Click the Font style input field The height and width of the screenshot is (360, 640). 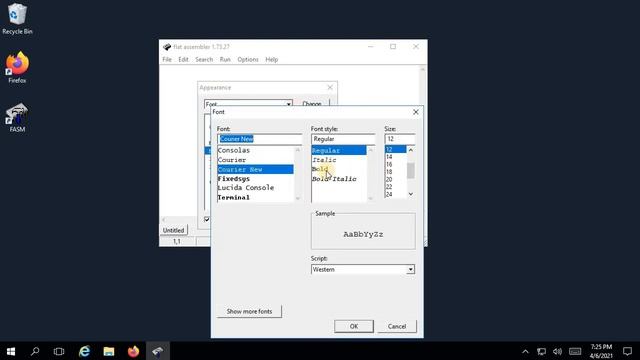343,139
